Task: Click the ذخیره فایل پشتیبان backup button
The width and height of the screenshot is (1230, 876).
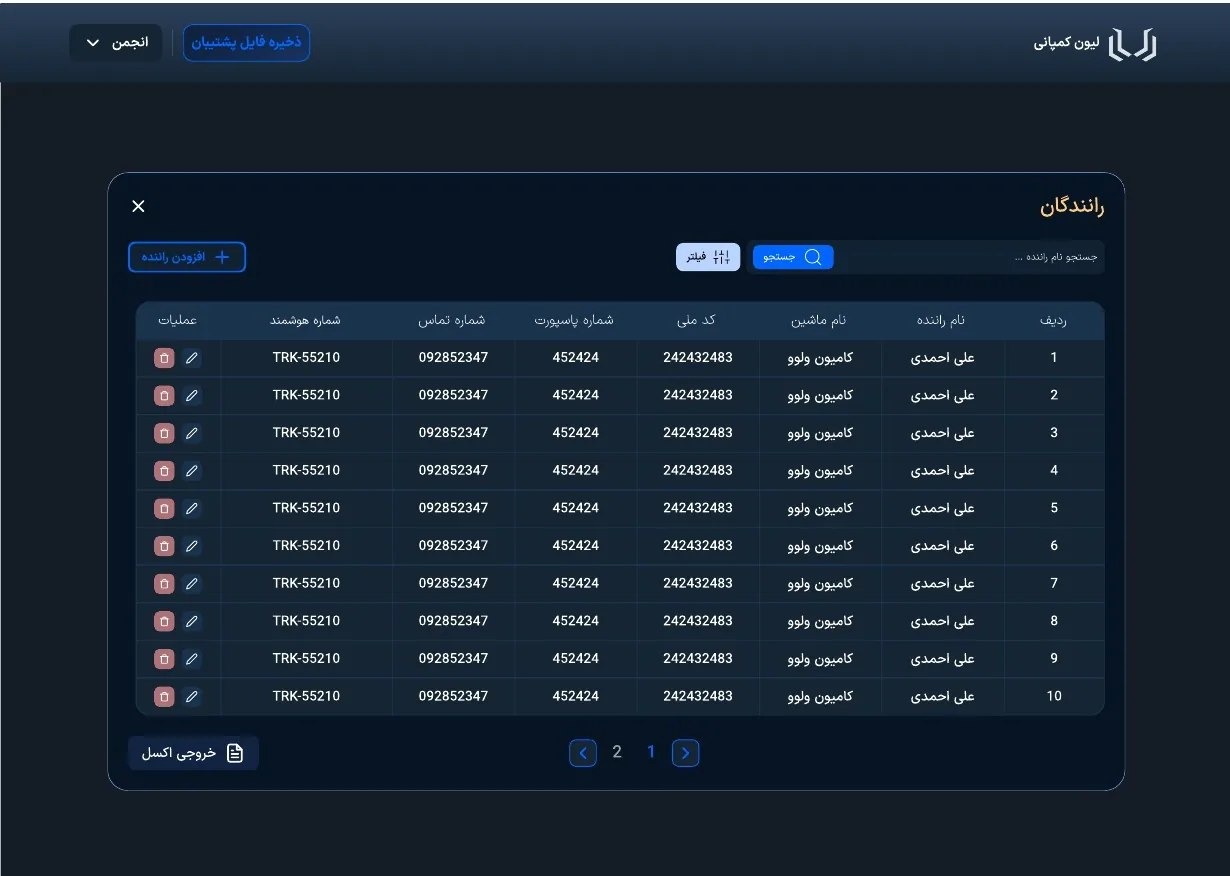Action: [246, 43]
